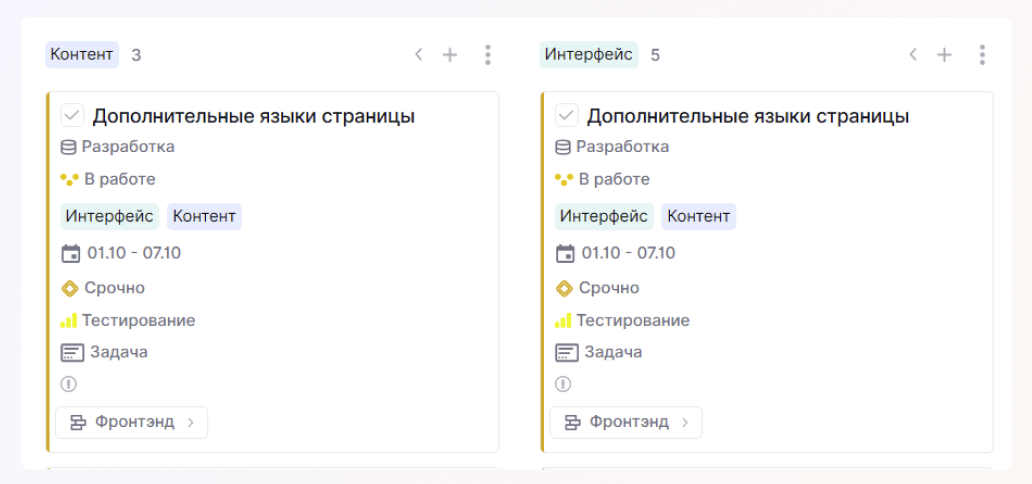
Task: Open task title in Контент column card
Action: (253, 116)
